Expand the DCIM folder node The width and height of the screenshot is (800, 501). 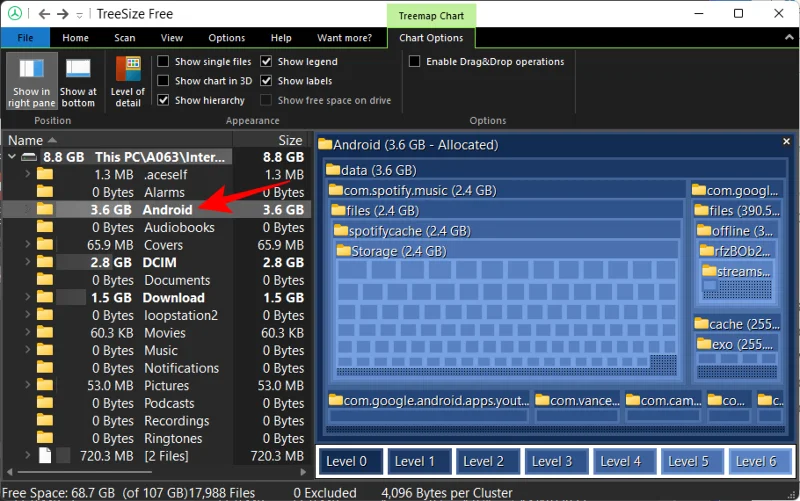click(x=27, y=262)
